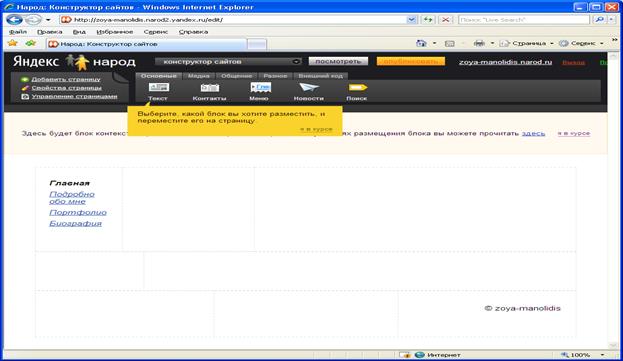Open the конструктор сайтов dropdown
This screenshot has height=361, width=623.
pos(228,62)
